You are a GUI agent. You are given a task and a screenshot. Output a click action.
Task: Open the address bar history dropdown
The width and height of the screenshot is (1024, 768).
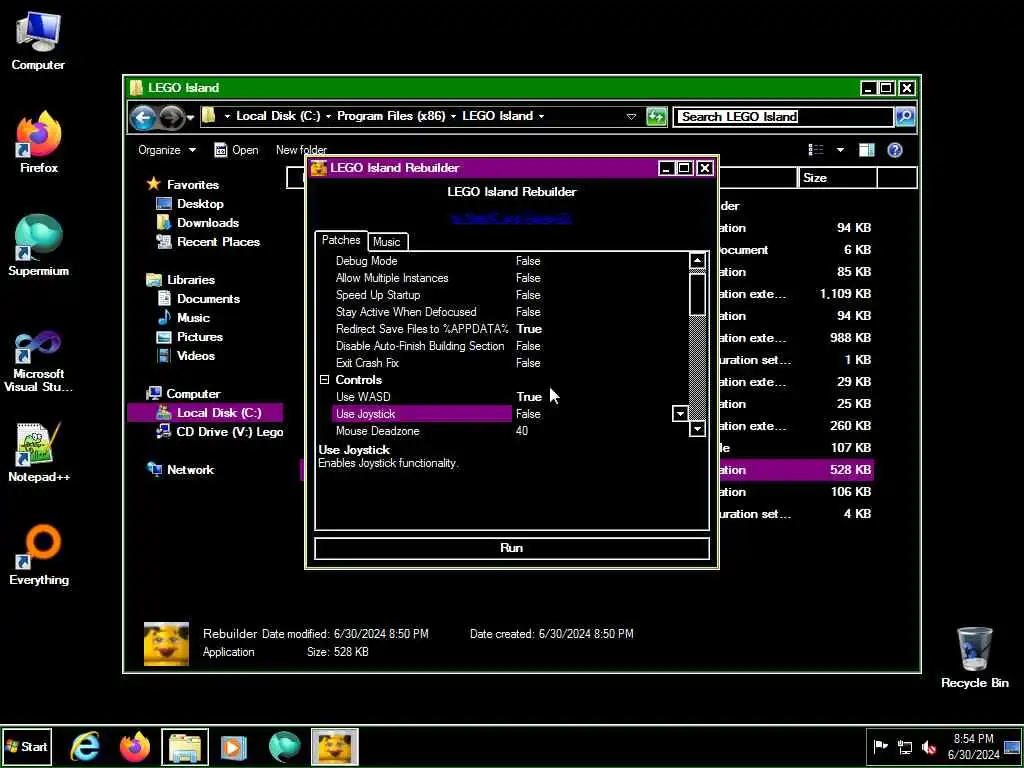pyautogui.click(x=631, y=117)
